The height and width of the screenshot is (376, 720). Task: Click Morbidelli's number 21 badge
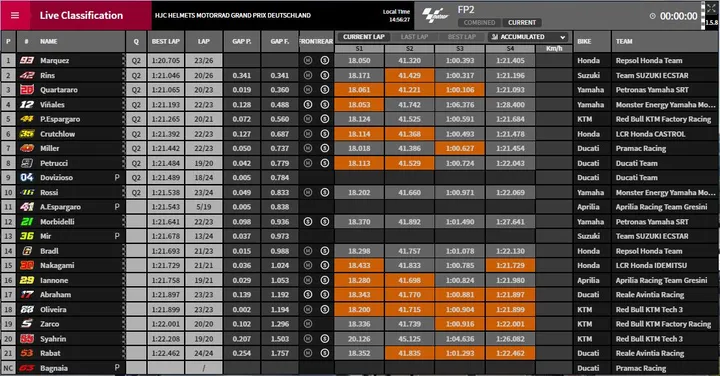click(27, 221)
